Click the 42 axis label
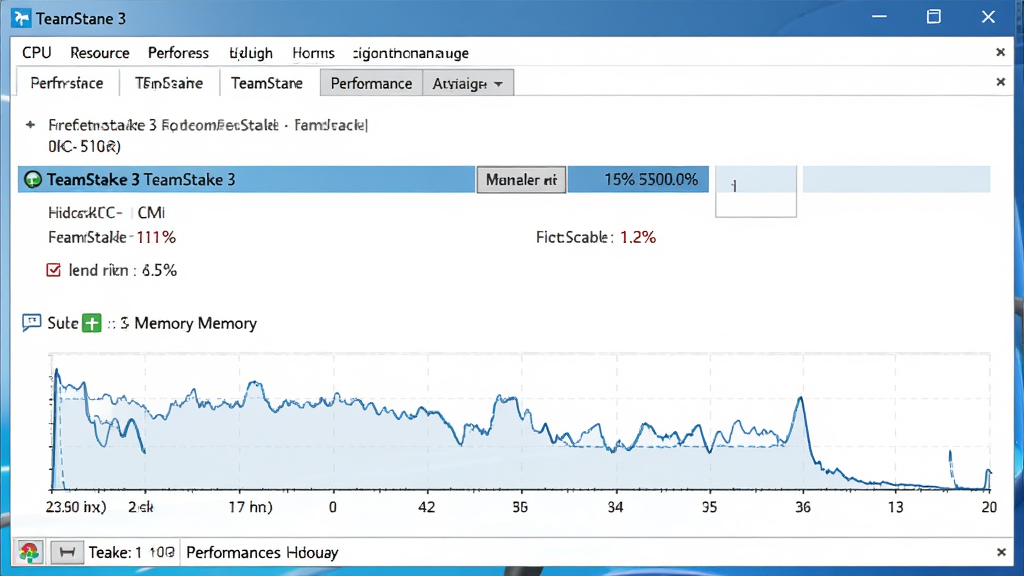The height and width of the screenshot is (576, 1024). [x=426, y=507]
